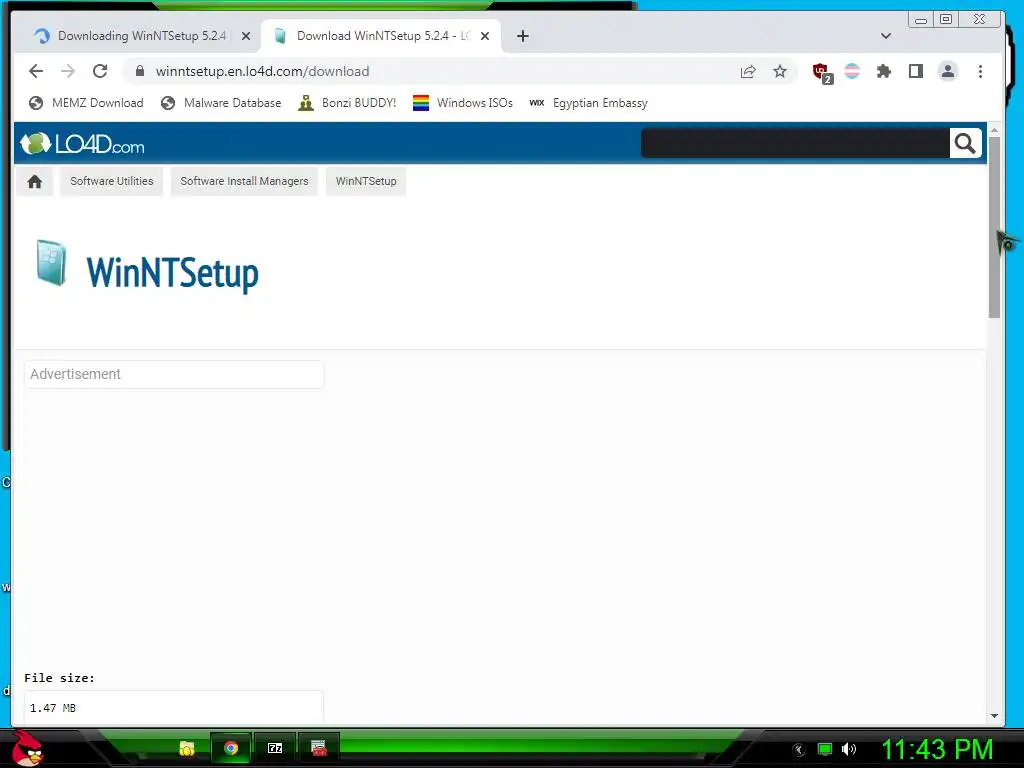
Task: Bookmark this page with the star
Action: pyautogui.click(x=780, y=71)
